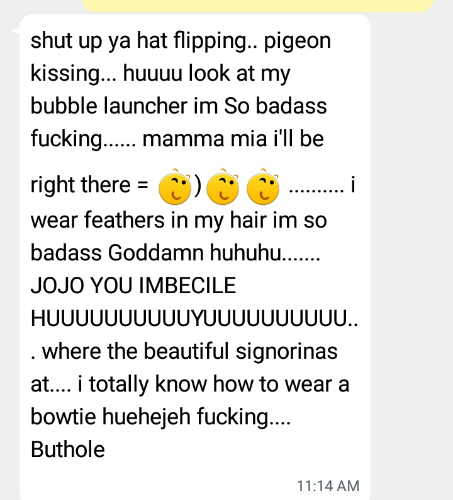Click the word "bowtie" in the message
Screen dimensions: 453x500
(x=63, y=417)
